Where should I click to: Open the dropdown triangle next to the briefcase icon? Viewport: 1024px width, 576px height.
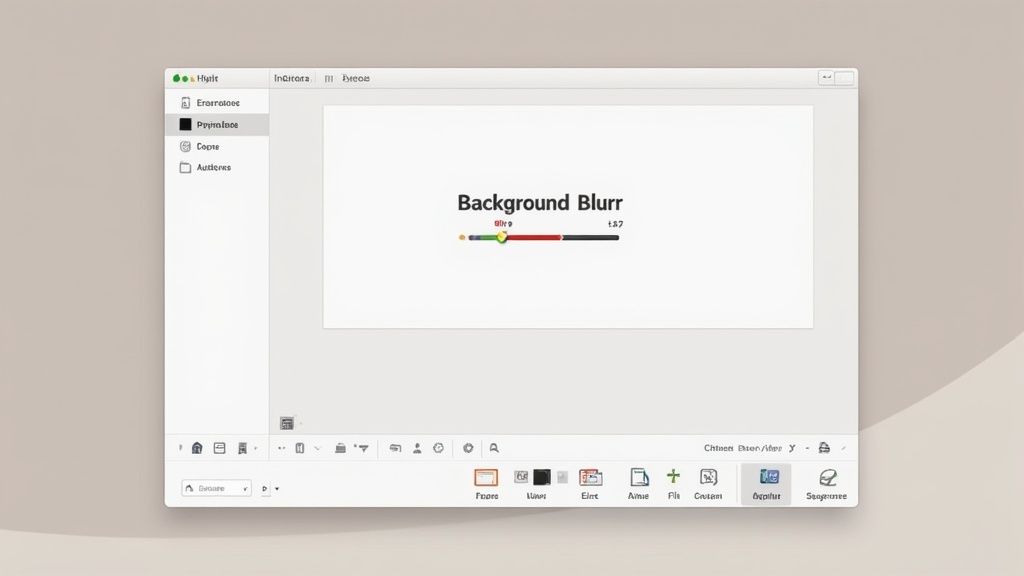coord(363,449)
